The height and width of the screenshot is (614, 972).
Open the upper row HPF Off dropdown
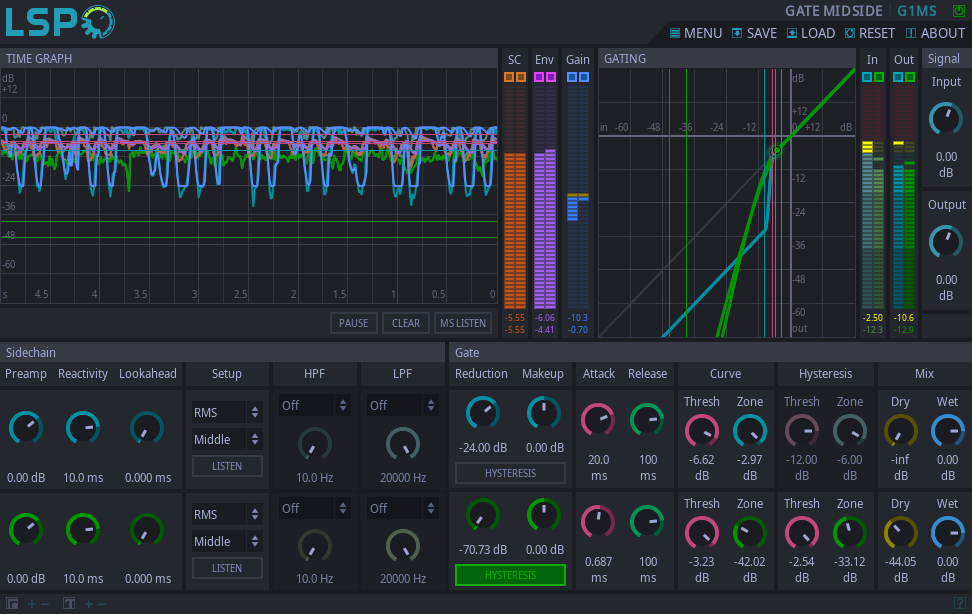tap(314, 406)
